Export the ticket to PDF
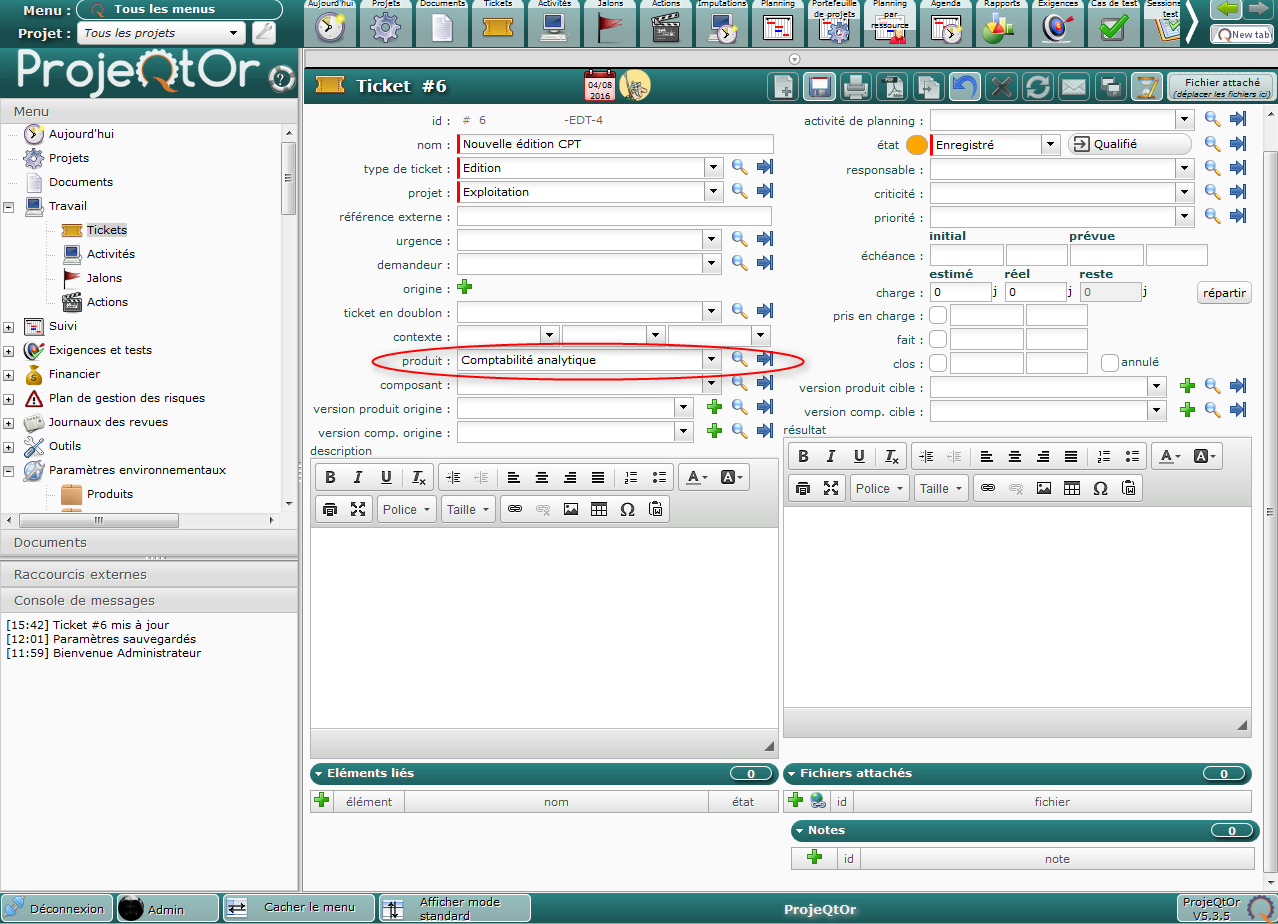This screenshot has width=1278, height=924. [891, 87]
